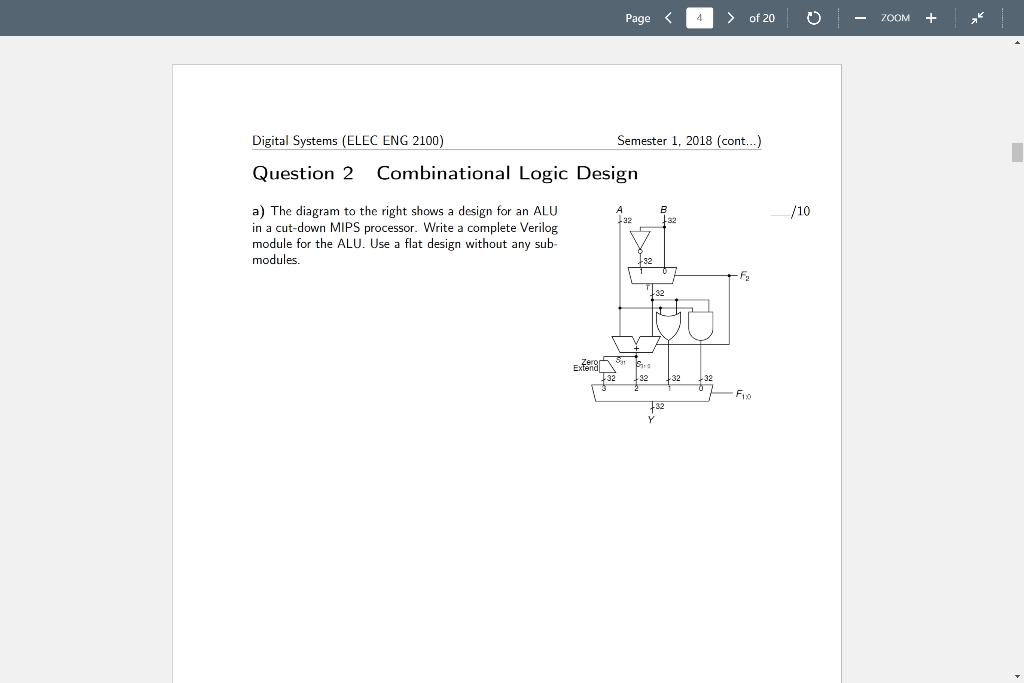Click the Y output label under the diagram
Viewport: 1024px width, 683px height.
[x=650, y=419]
